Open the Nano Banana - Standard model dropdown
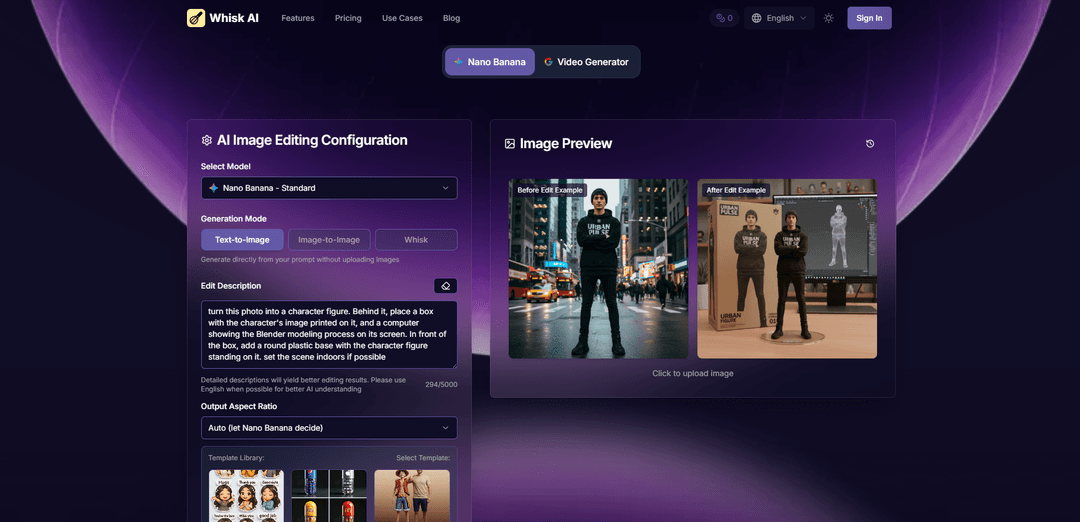The height and width of the screenshot is (522, 1080). click(x=329, y=188)
